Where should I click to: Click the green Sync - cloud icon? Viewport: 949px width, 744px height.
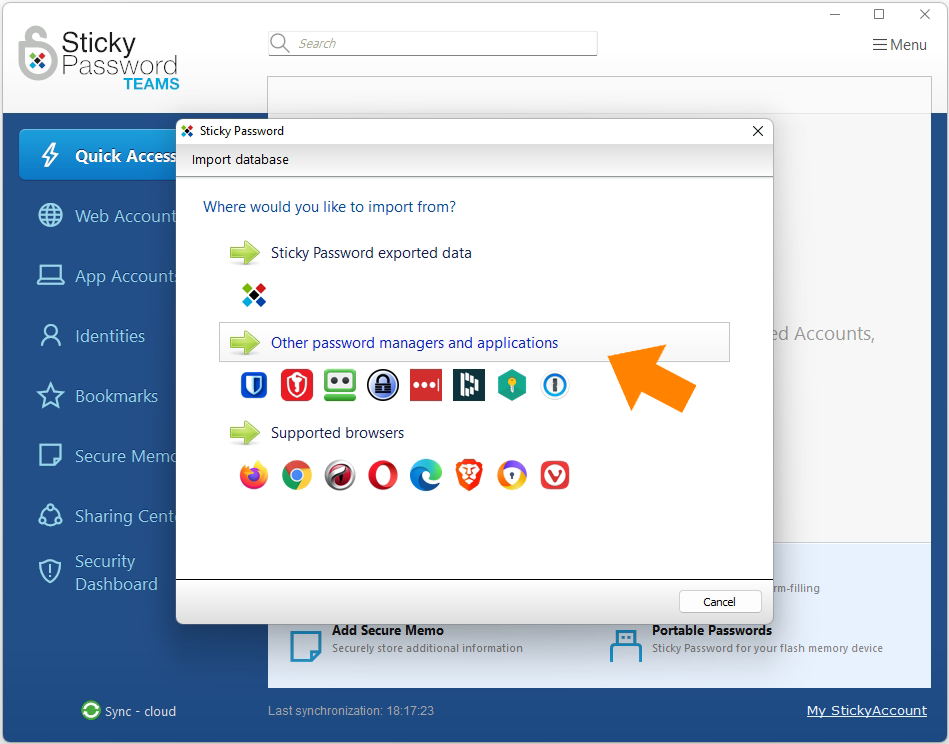[x=91, y=710]
